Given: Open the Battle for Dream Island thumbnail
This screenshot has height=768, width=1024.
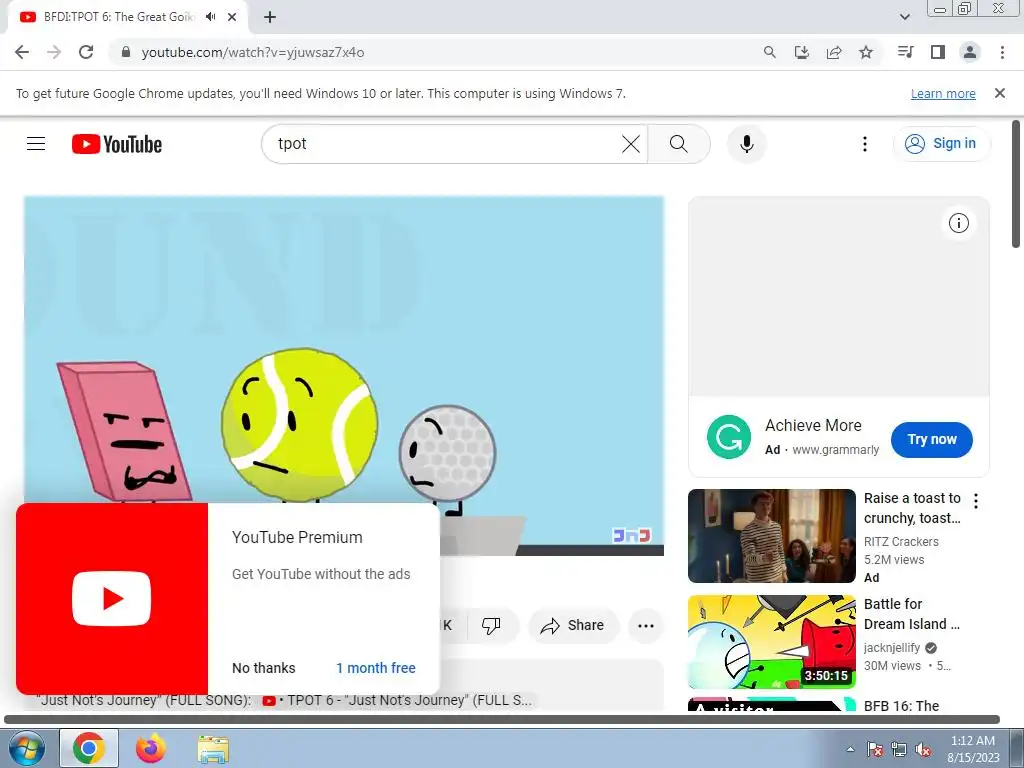Looking at the screenshot, I should tap(771, 641).
